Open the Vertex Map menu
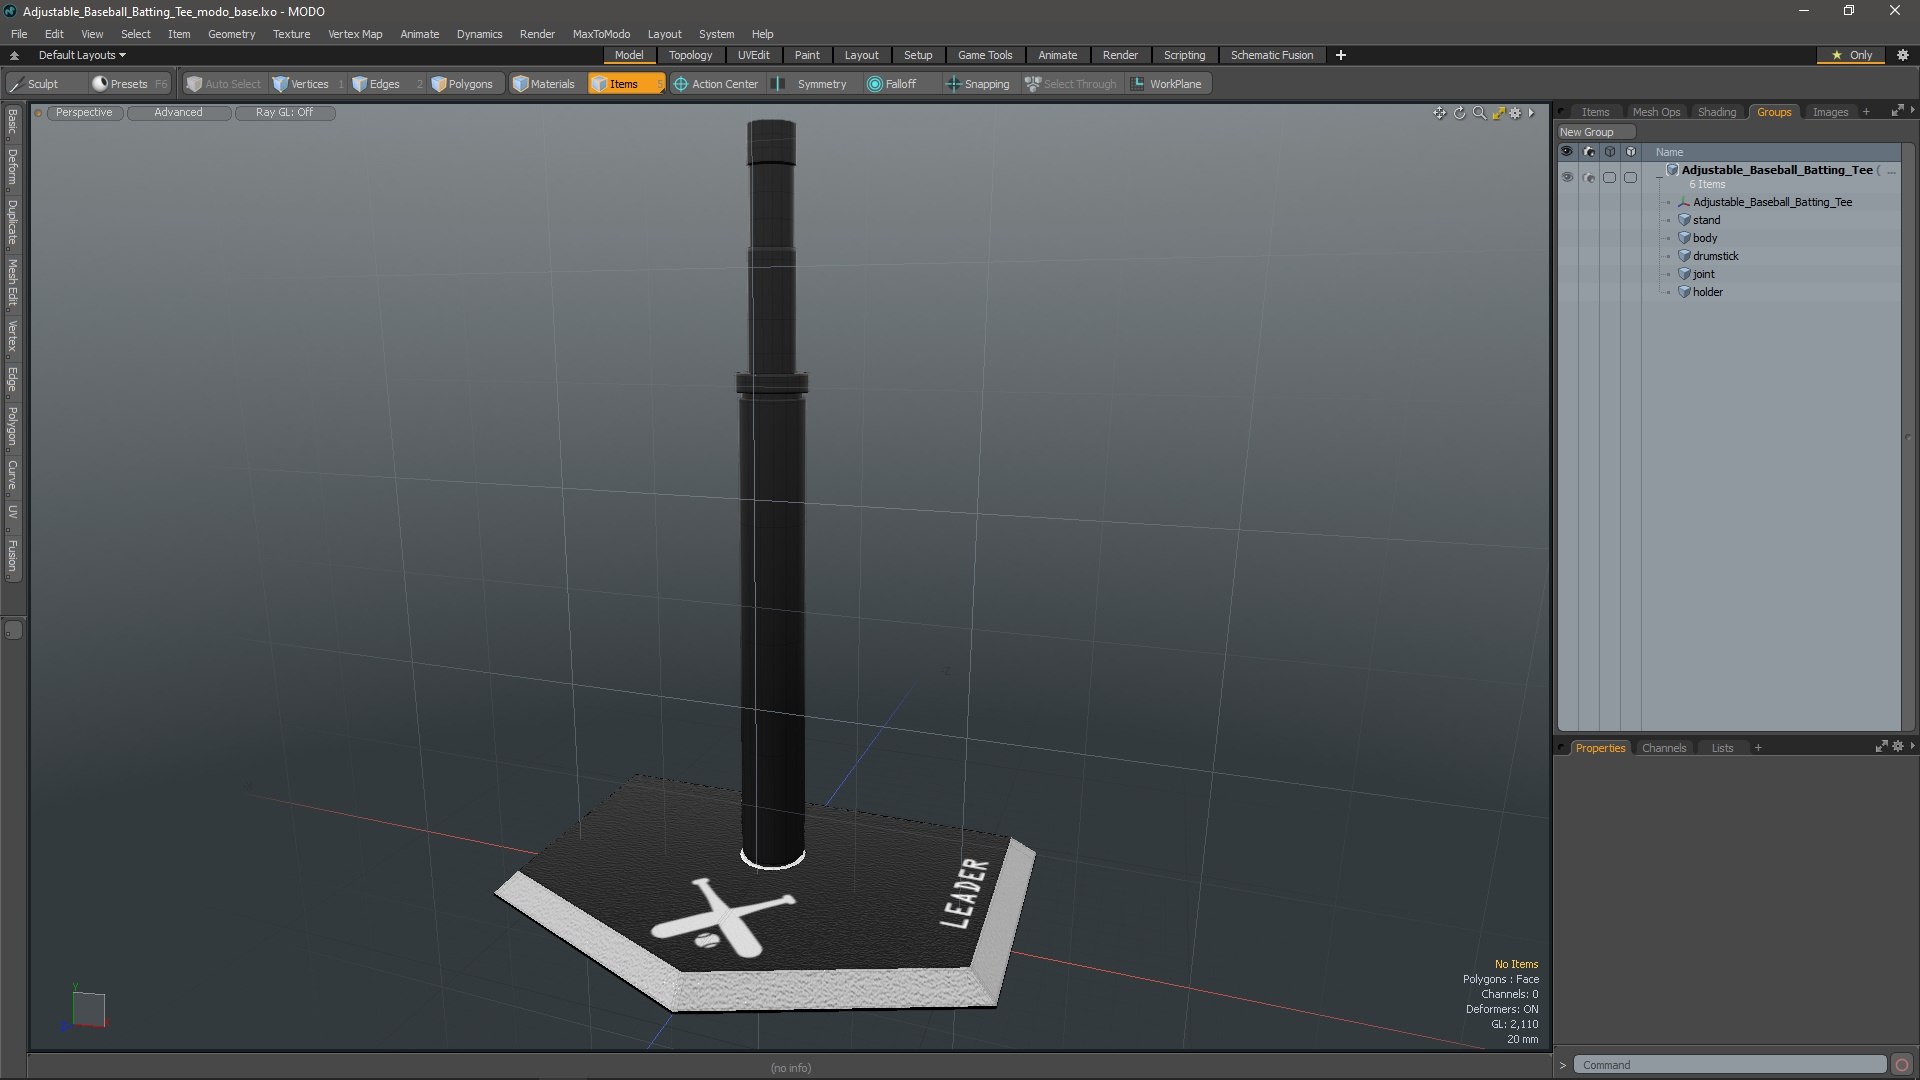 [x=355, y=34]
